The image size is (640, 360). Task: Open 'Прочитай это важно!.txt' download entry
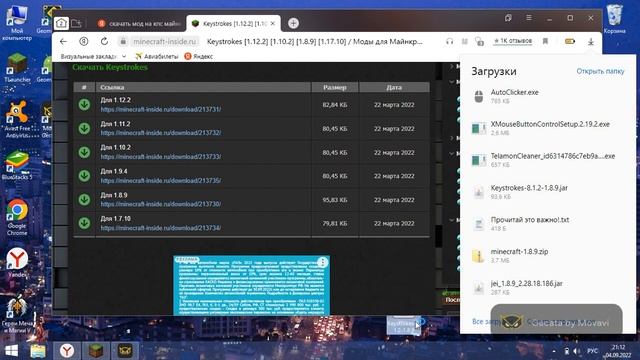(548, 224)
